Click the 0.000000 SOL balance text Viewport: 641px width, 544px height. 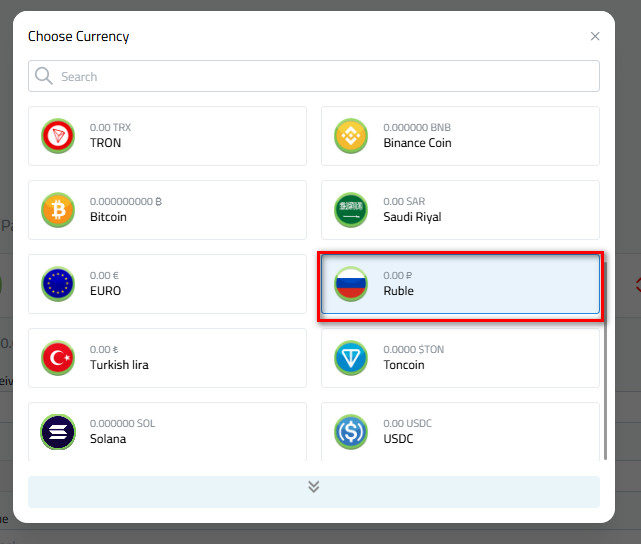123,423
